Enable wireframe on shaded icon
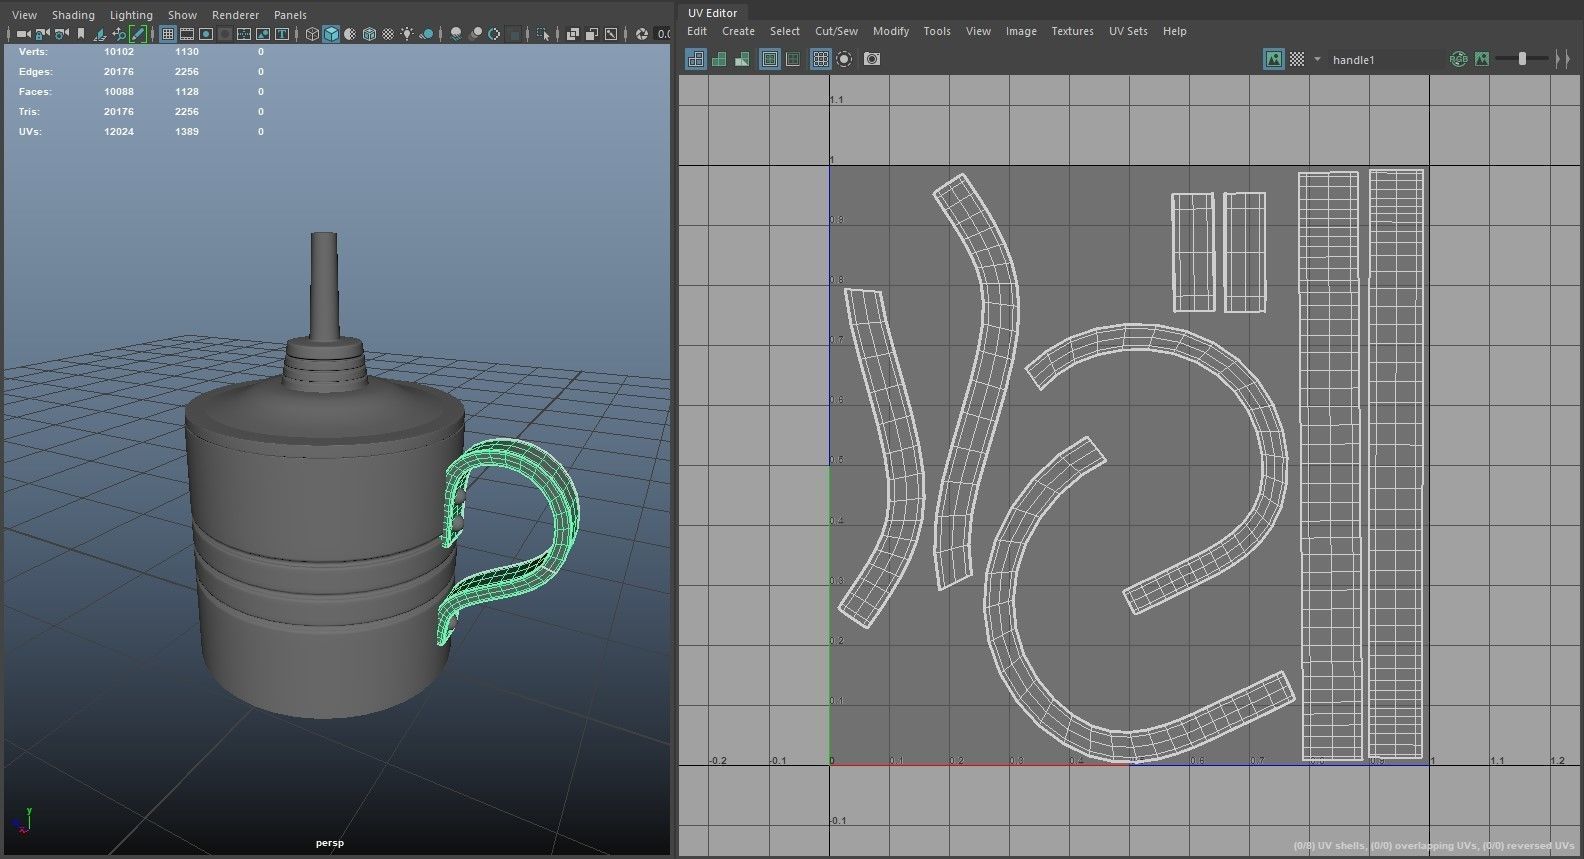Image resolution: width=1584 pixels, height=859 pixels. pyautogui.click(x=369, y=34)
